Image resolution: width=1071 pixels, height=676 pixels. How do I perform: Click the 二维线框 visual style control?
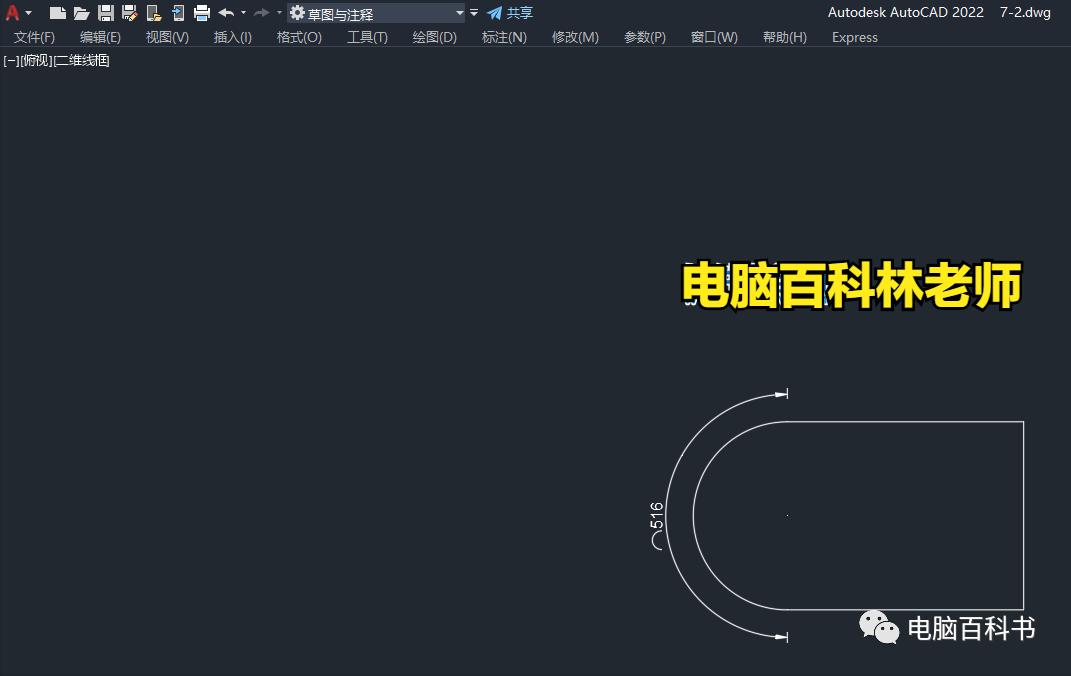click(x=82, y=60)
